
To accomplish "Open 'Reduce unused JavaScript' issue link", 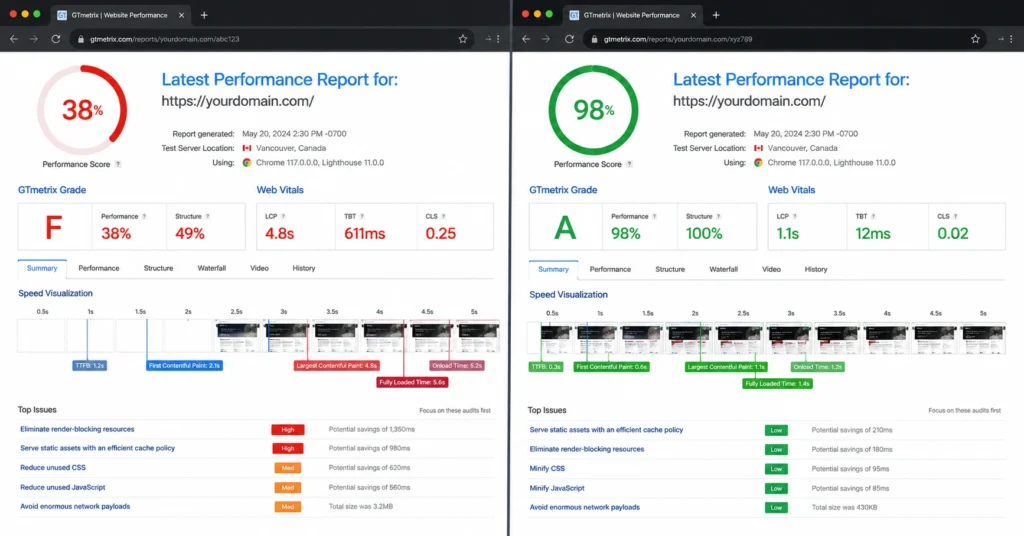I will [63, 487].
